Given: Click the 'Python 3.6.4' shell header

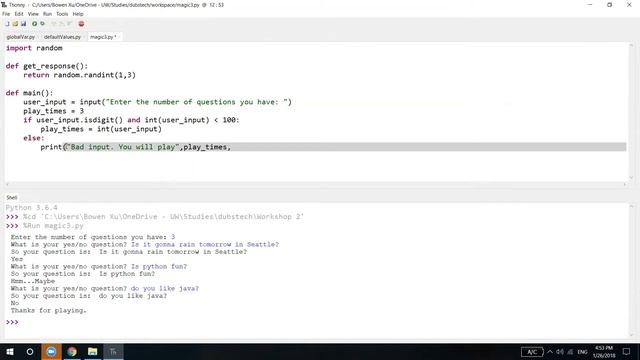Looking at the screenshot, I should pyautogui.click(x=31, y=208).
